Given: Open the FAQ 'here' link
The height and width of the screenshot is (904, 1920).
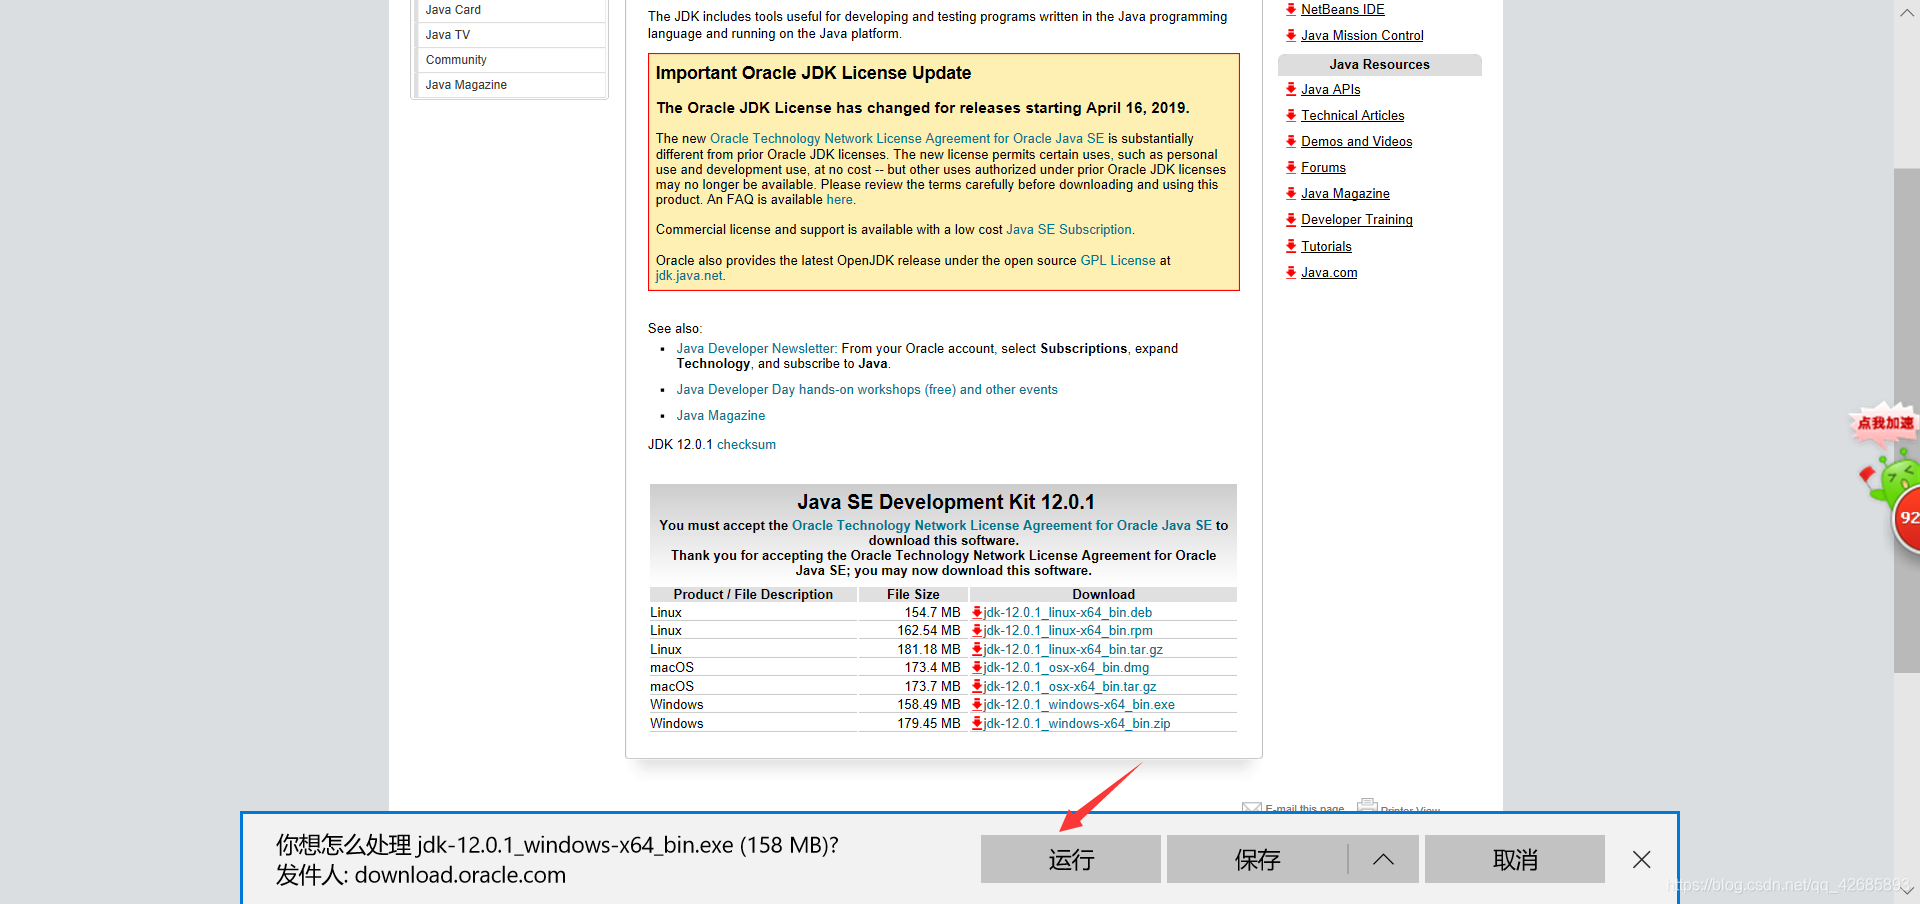Looking at the screenshot, I should point(840,200).
